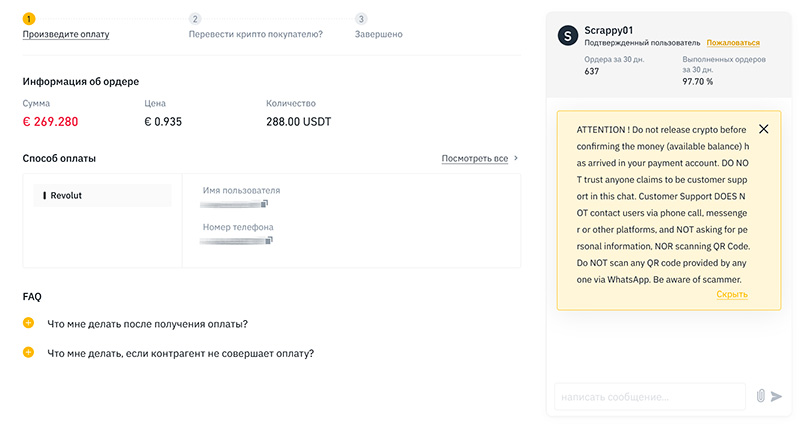Viewport: 800px width, 429px height.
Task: Select step 1 Произведите оплату
Action: tap(66, 34)
